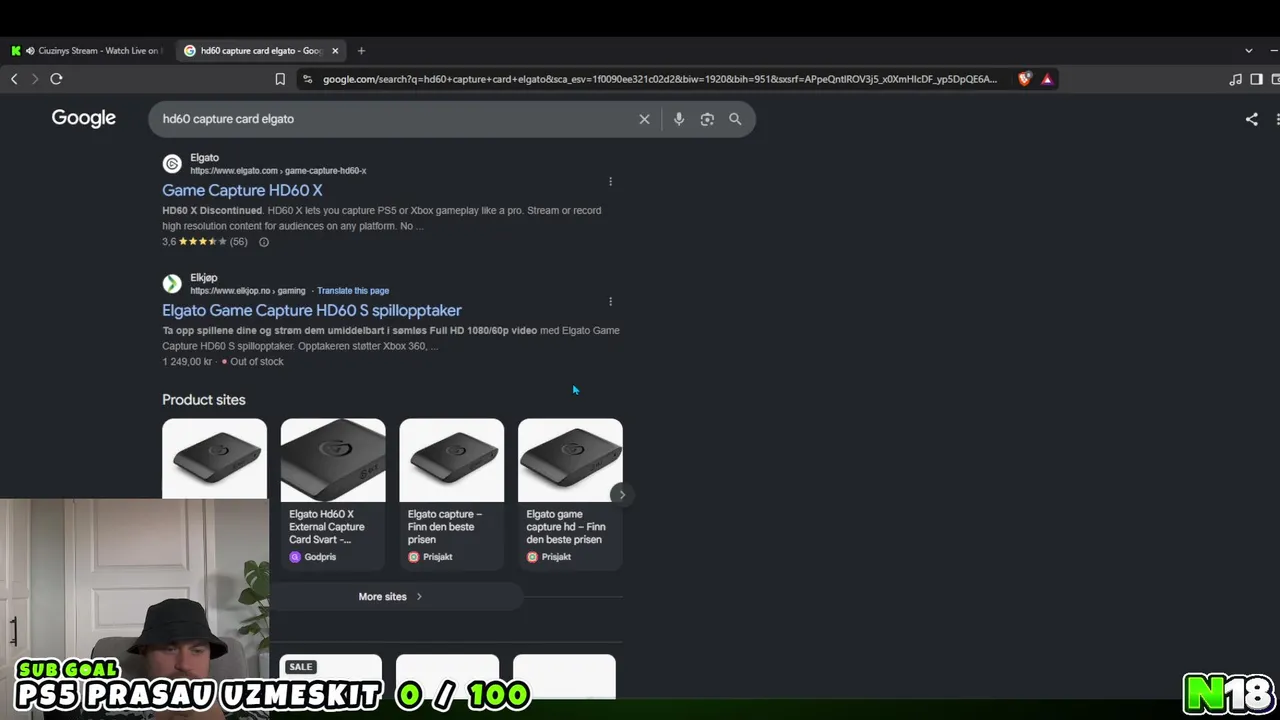The image size is (1280, 720).
Task: Search by image with Google Lens
Action: click(x=707, y=119)
